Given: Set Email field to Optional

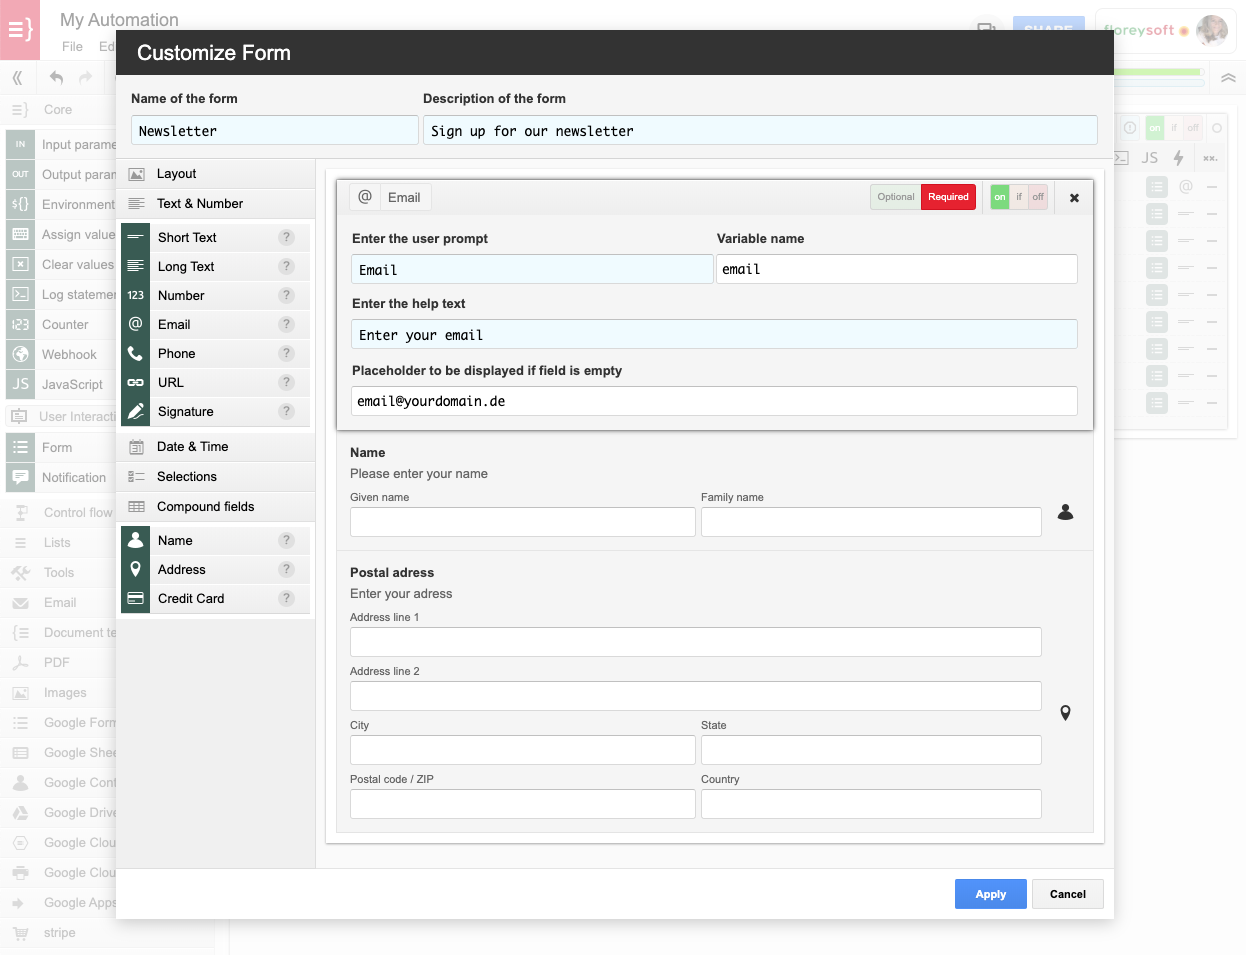Looking at the screenshot, I should (896, 197).
